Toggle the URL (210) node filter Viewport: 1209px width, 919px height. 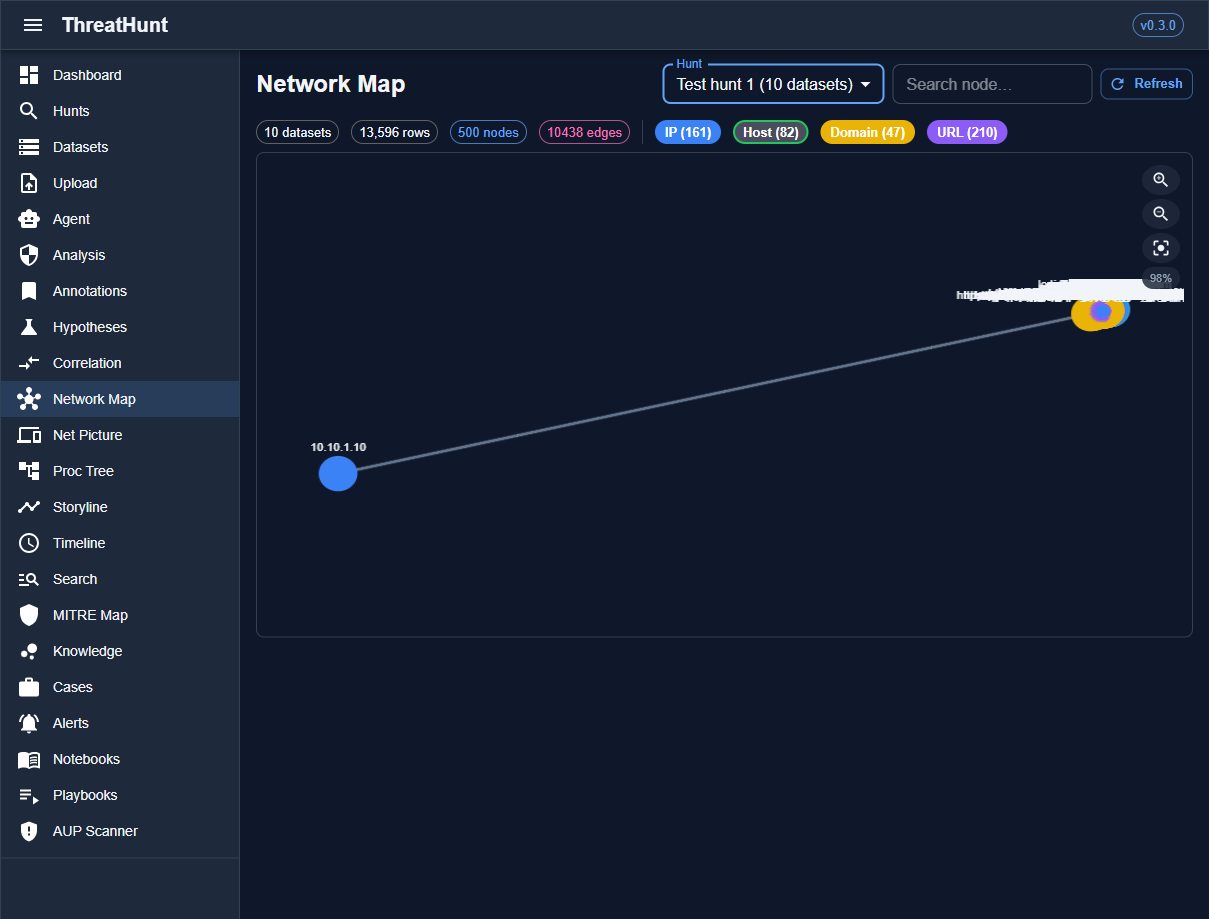pyautogui.click(x=966, y=132)
